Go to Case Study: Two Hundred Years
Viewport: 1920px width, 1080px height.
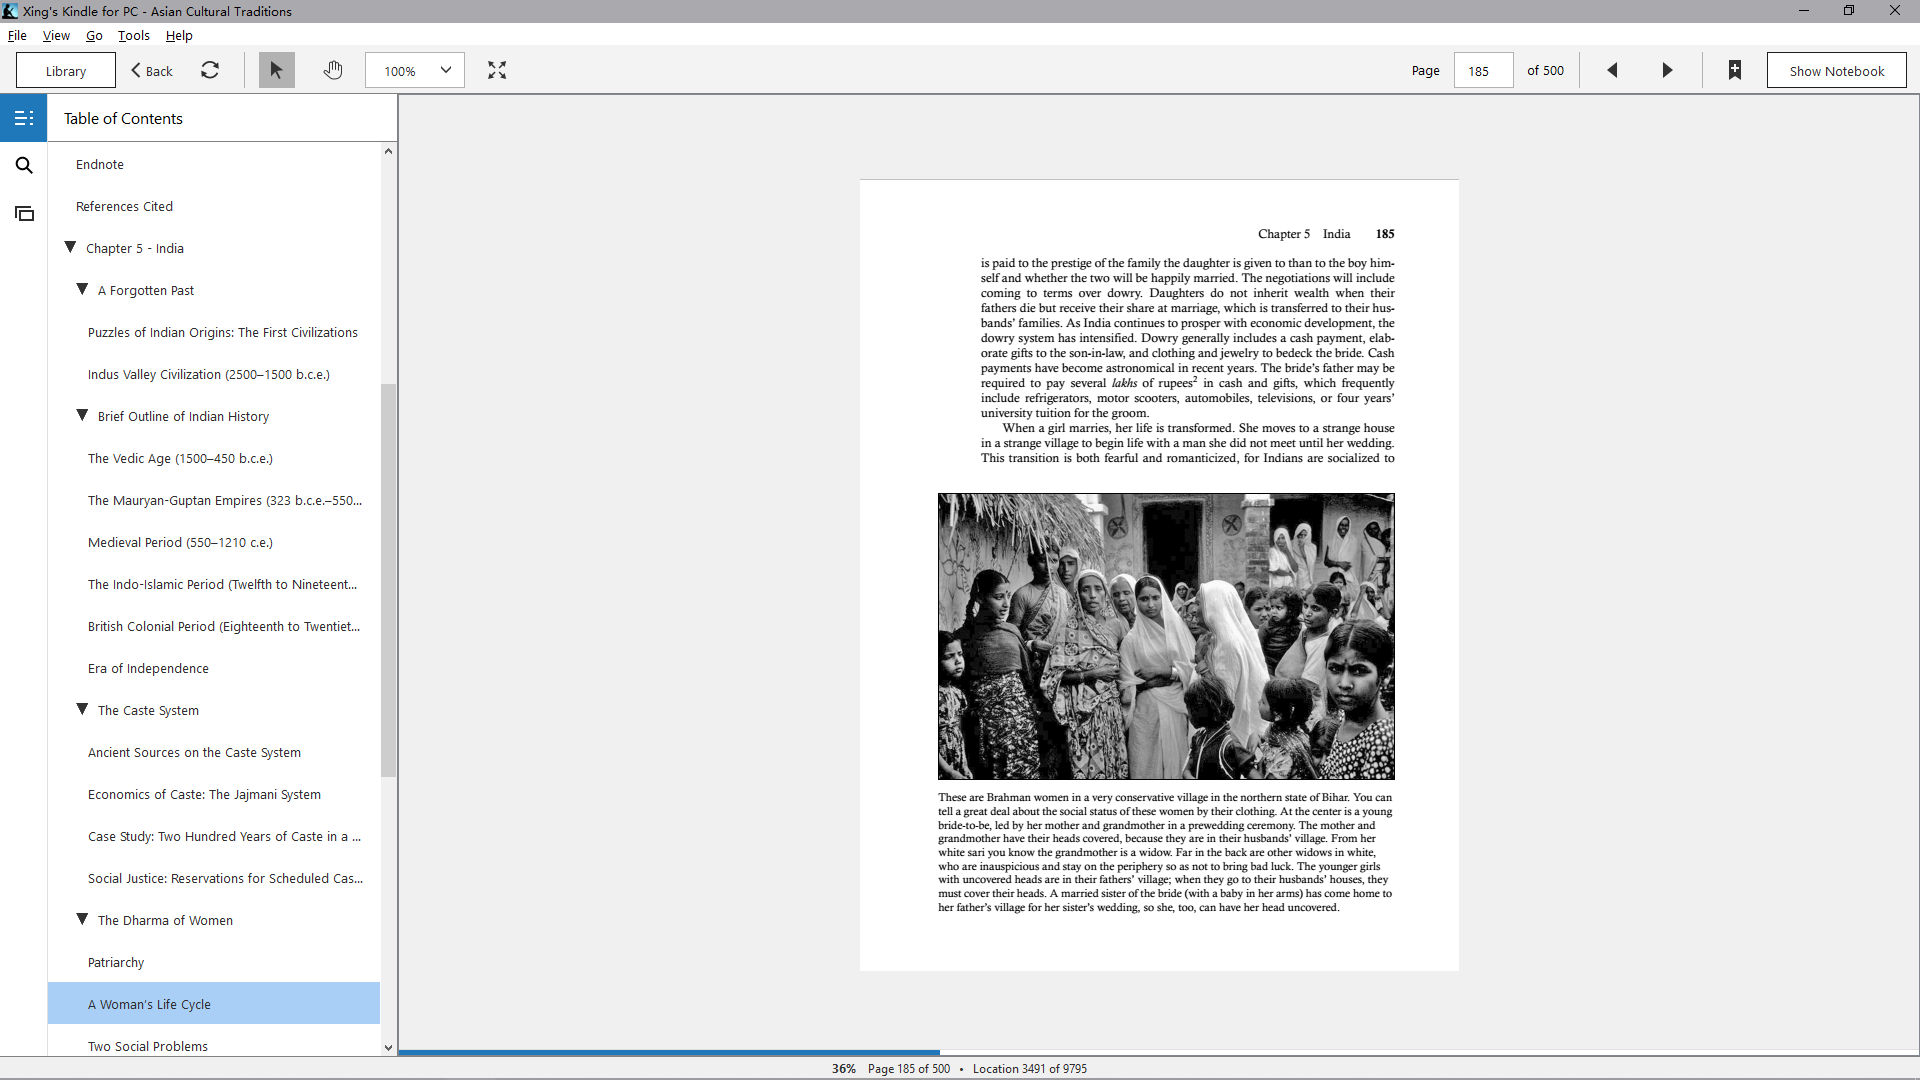tap(214, 836)
